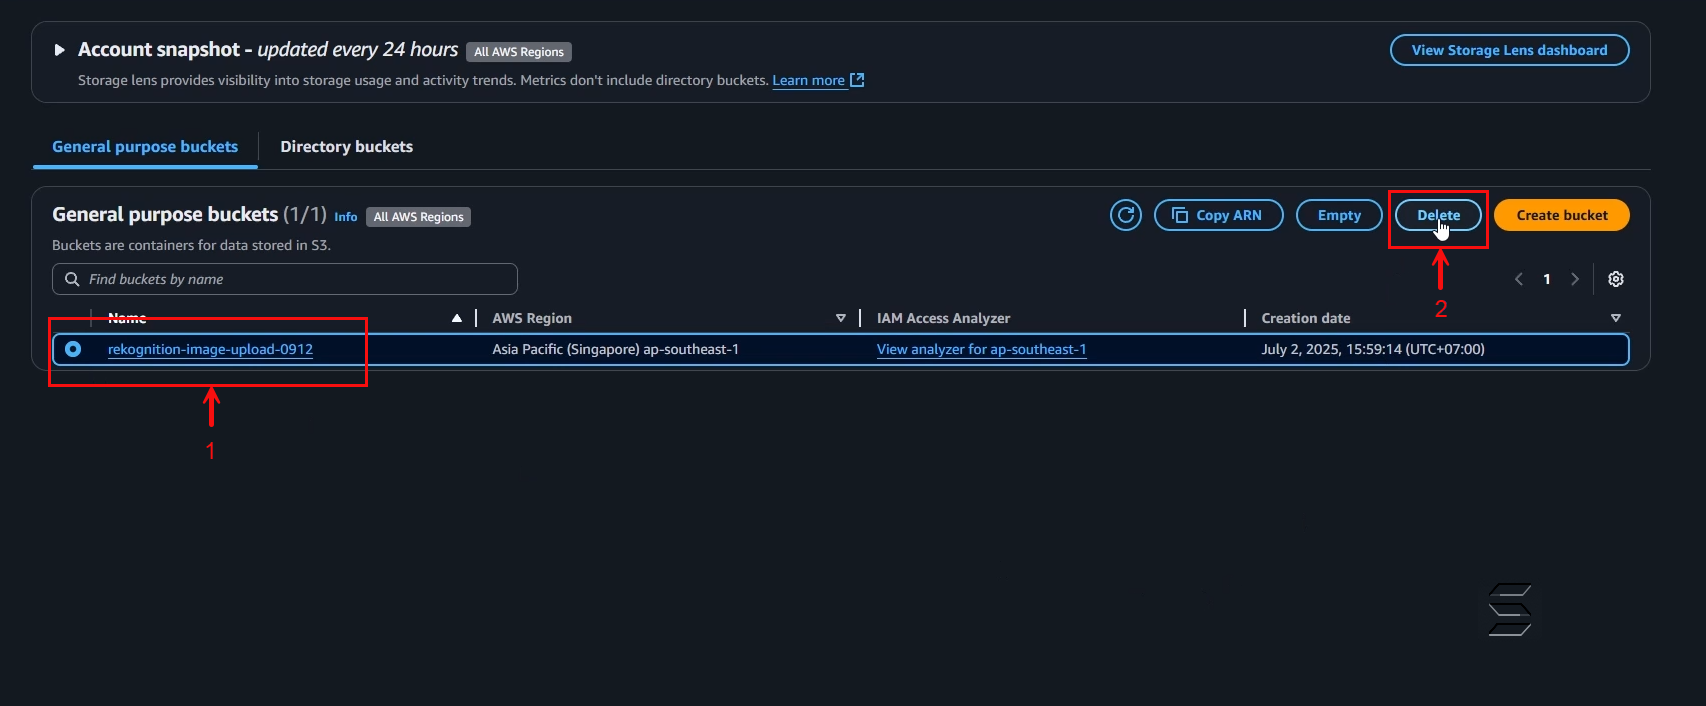The image size is (1706, 706).
Task: Click the search magnifier icon
Action: 72,279
